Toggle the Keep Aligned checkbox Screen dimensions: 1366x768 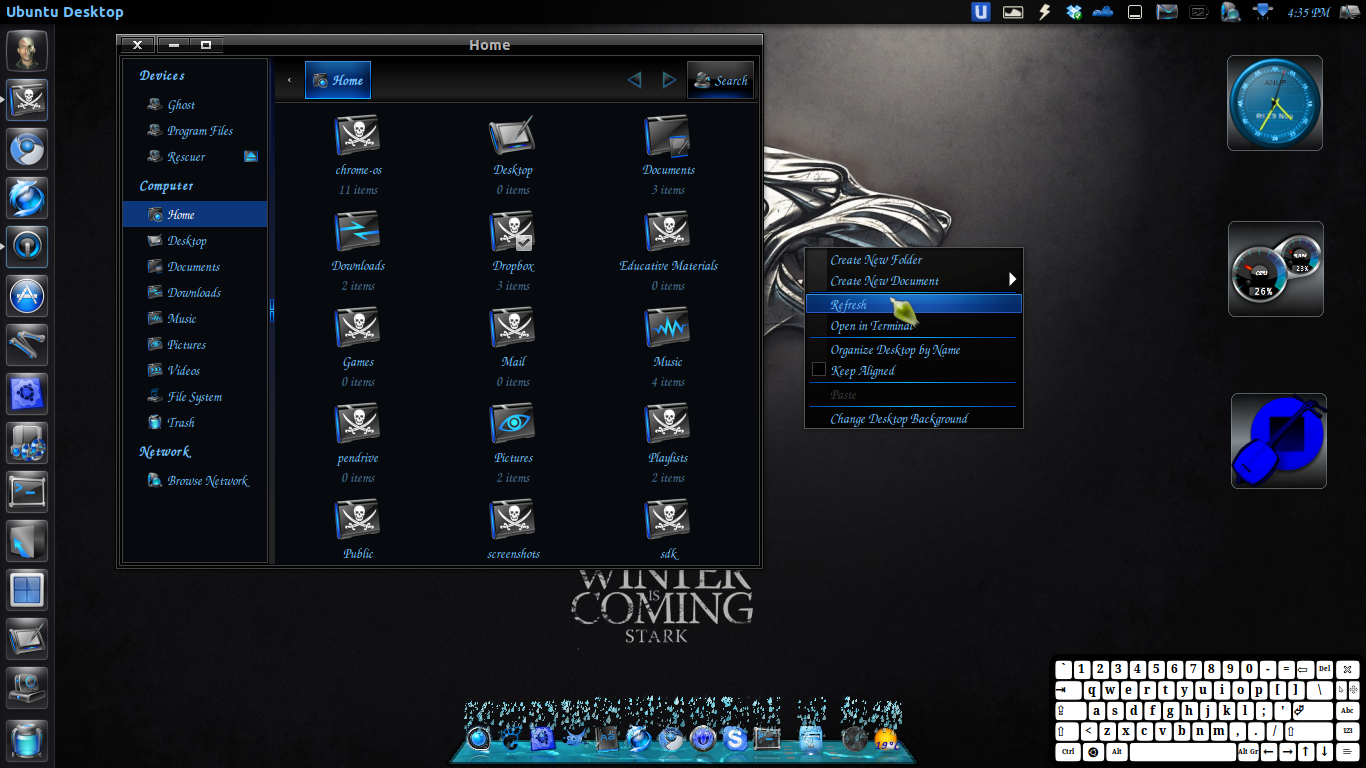818,370
